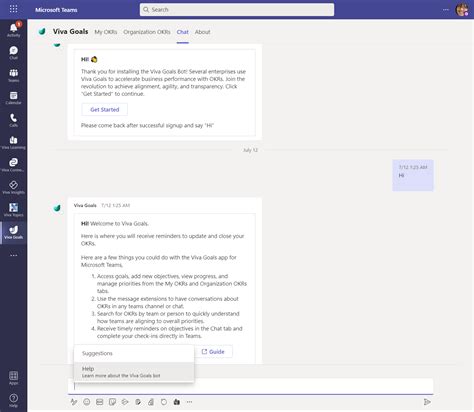Switch to the My OKRs tab
This screenshot has width=474, height=412.
[x=106, y=32]
